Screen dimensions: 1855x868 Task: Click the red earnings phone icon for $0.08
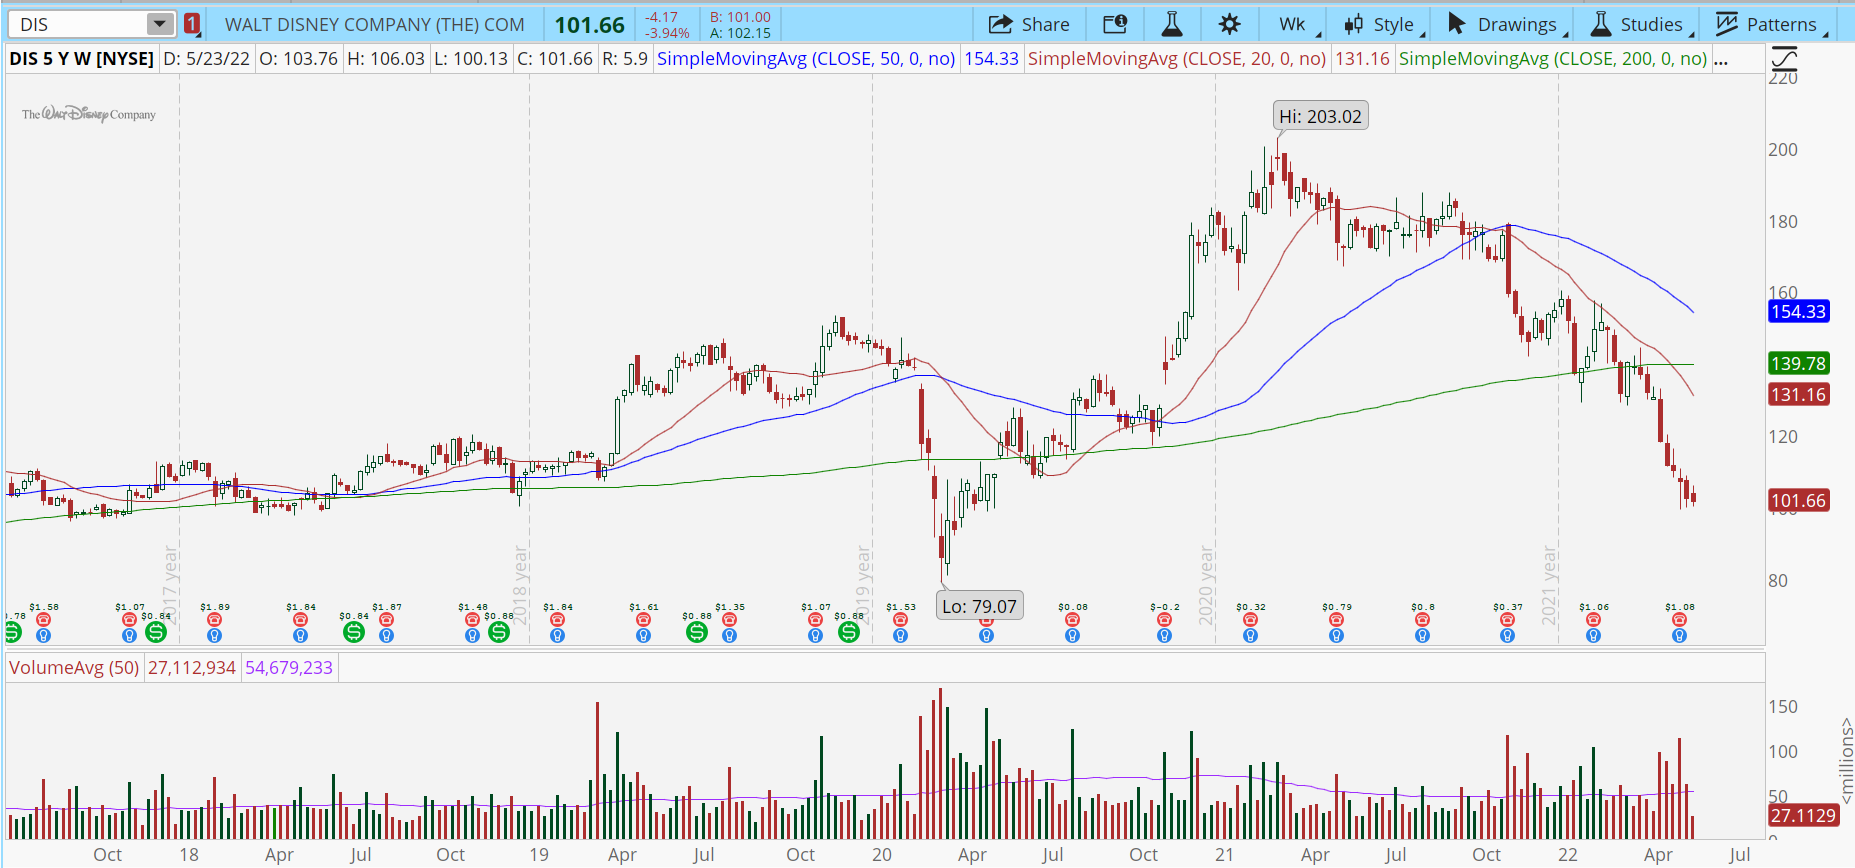pyautogui.click(x=1072, y=620)
